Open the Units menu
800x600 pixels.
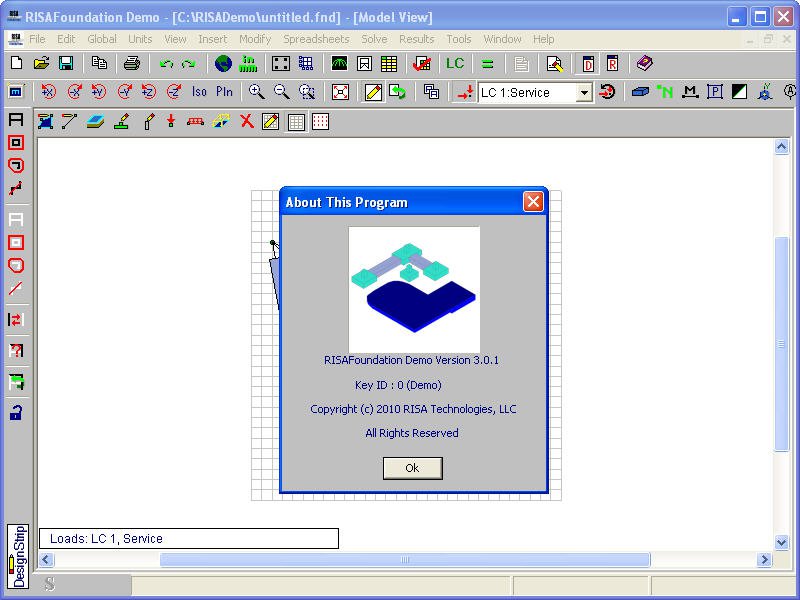(140, 39)
